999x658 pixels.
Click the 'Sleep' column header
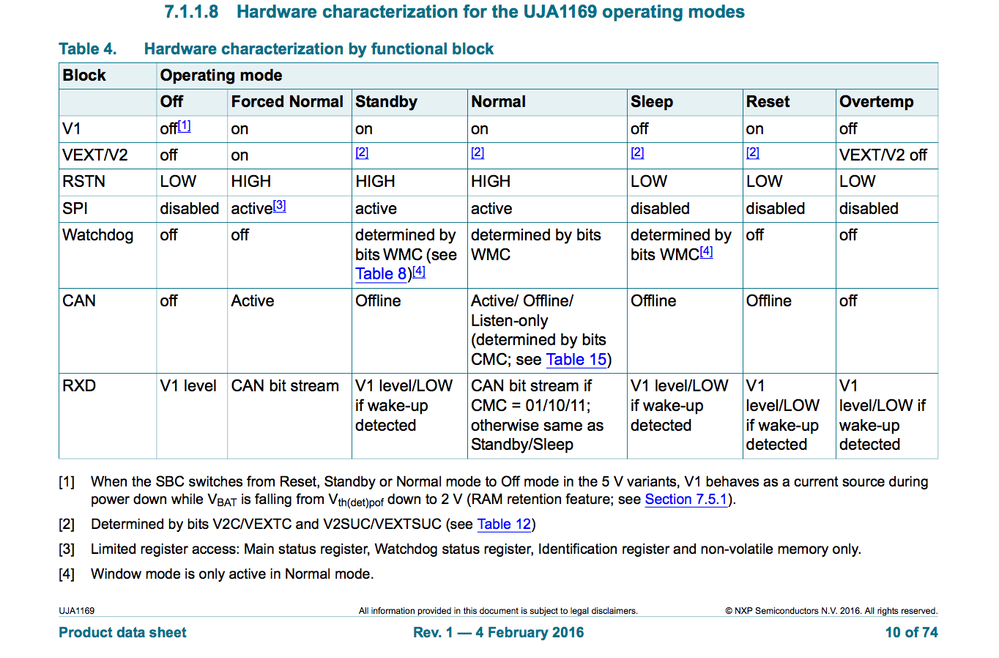tap(652, 102)
